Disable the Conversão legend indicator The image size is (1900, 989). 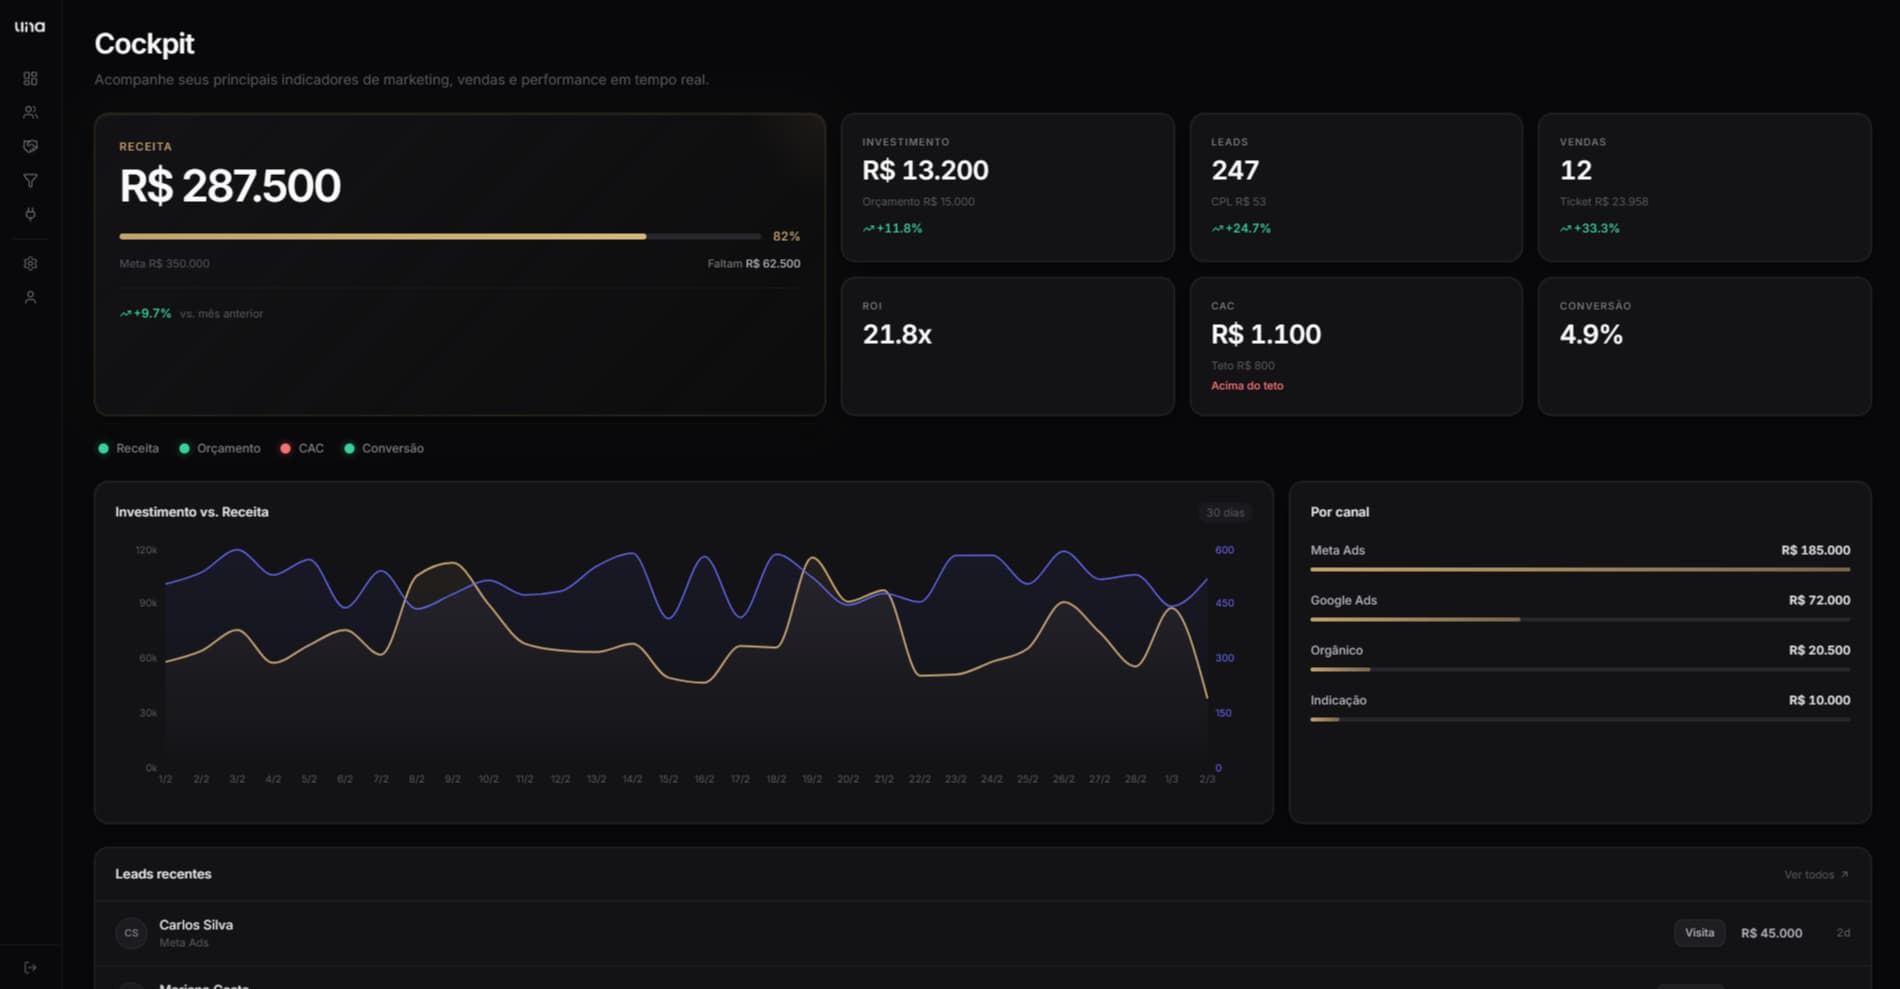(385, 448)
